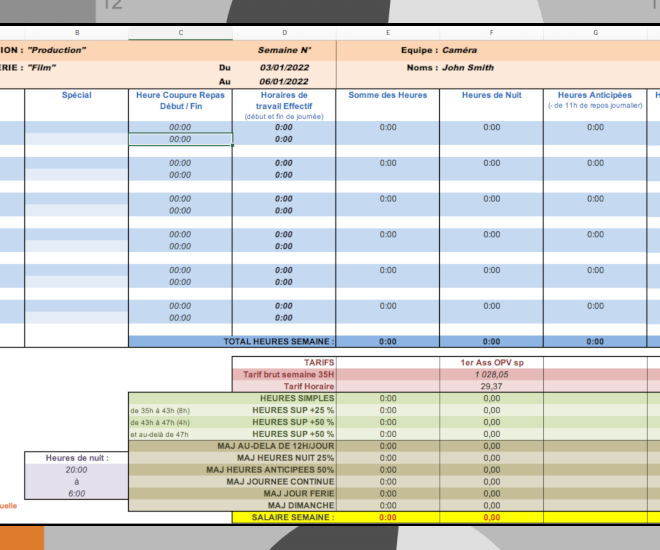
Task: Click Heures Anticipées heading
Action: tap(595, 95)
